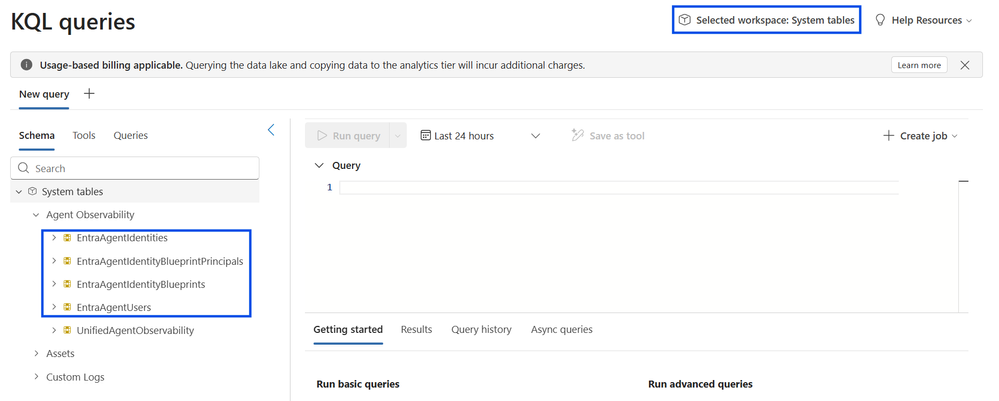999x401 pixels.
Task: Collapse the System tables tree node
Action: pyautogui.click(x=19, y=192)
